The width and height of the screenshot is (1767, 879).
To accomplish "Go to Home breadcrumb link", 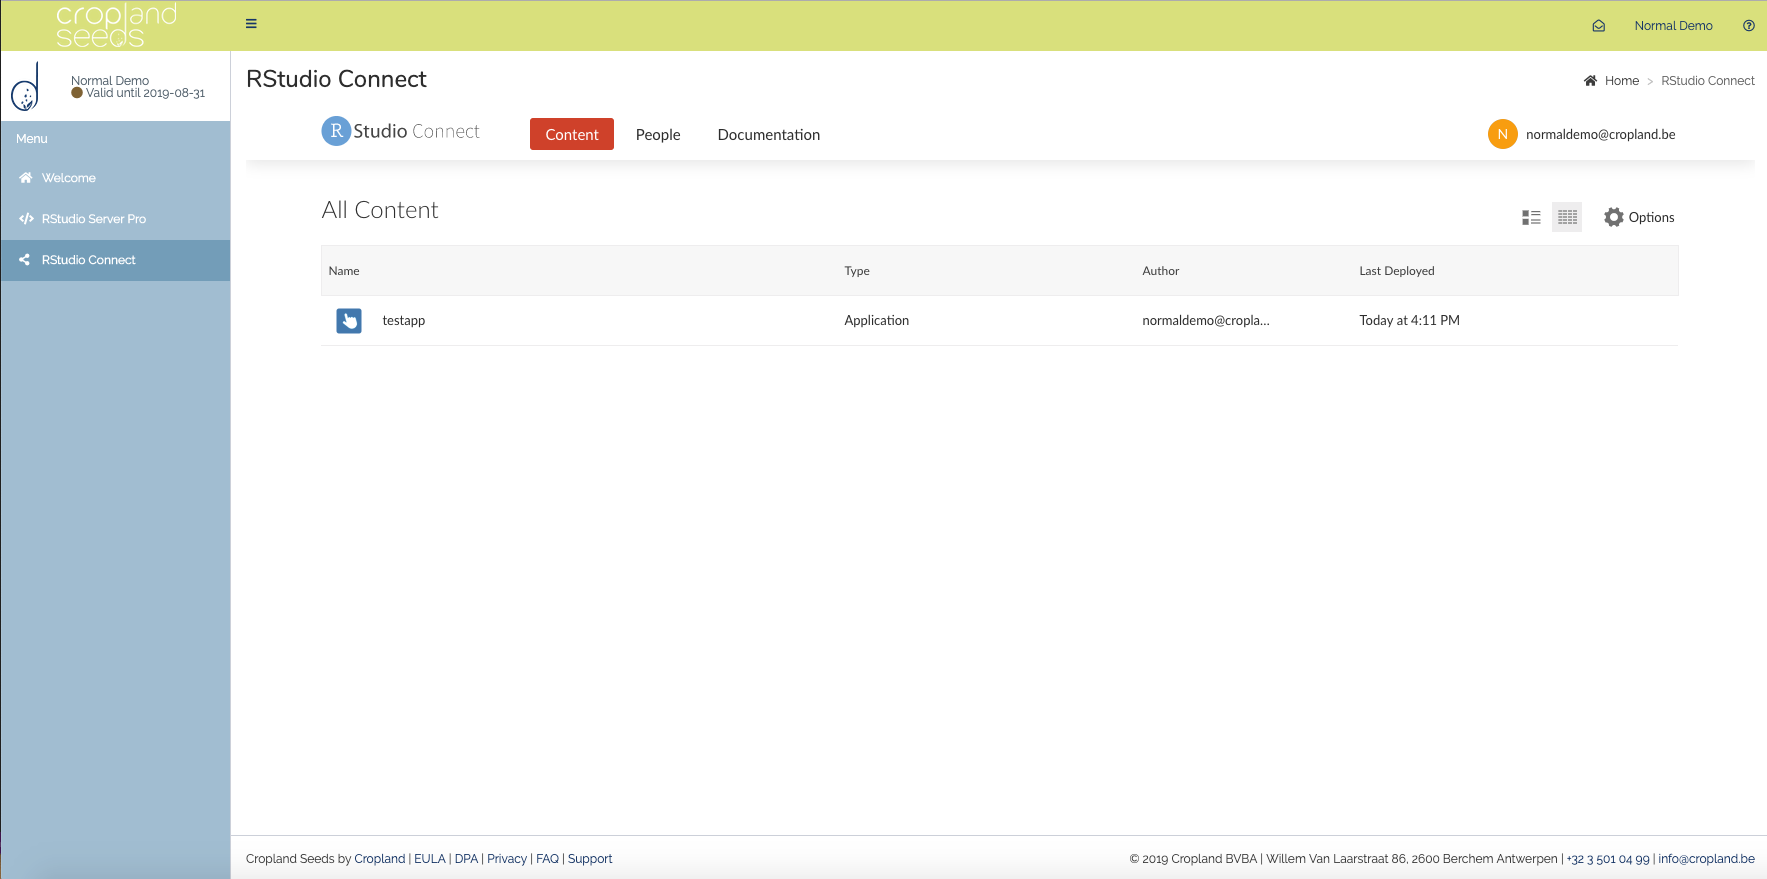I will (x=1621, y=81).
